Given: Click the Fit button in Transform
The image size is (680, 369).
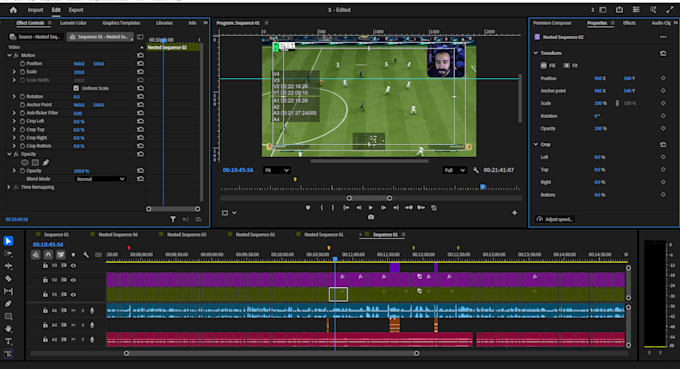Looking at the screenshot, I should point(570,65).
